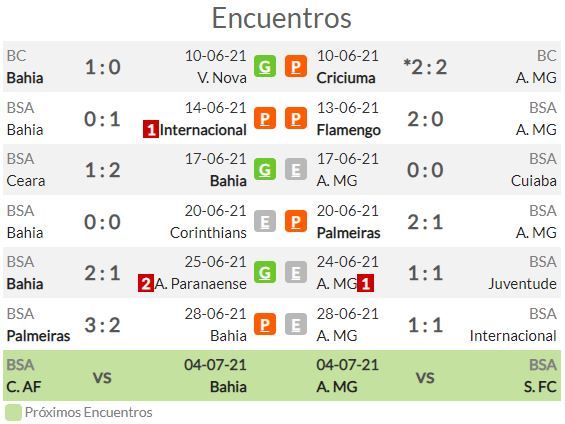Image resolution: width=565 pixels, height=424 pixels.
Task: Click the orange P badge beside Criciuma
Action: coord(296,66)
